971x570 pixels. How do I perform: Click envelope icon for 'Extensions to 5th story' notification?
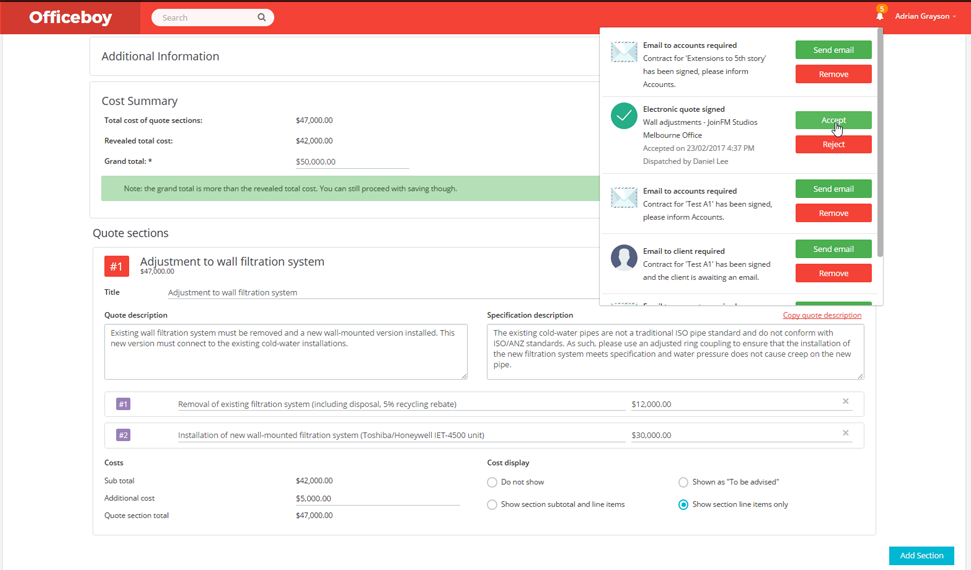pyautogui.click(x=624, y=52)
